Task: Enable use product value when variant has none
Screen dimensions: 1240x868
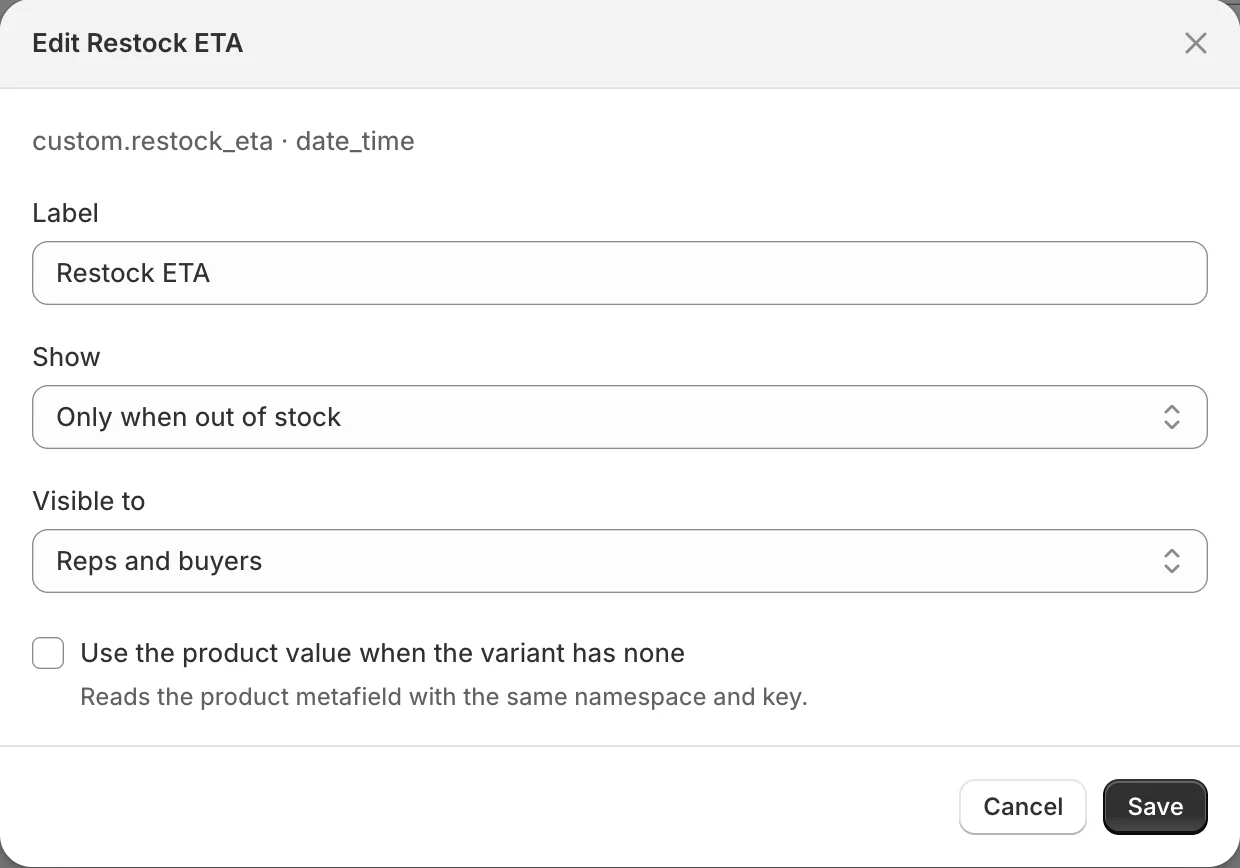Action: pyautogui.click(x=48, y=654)
